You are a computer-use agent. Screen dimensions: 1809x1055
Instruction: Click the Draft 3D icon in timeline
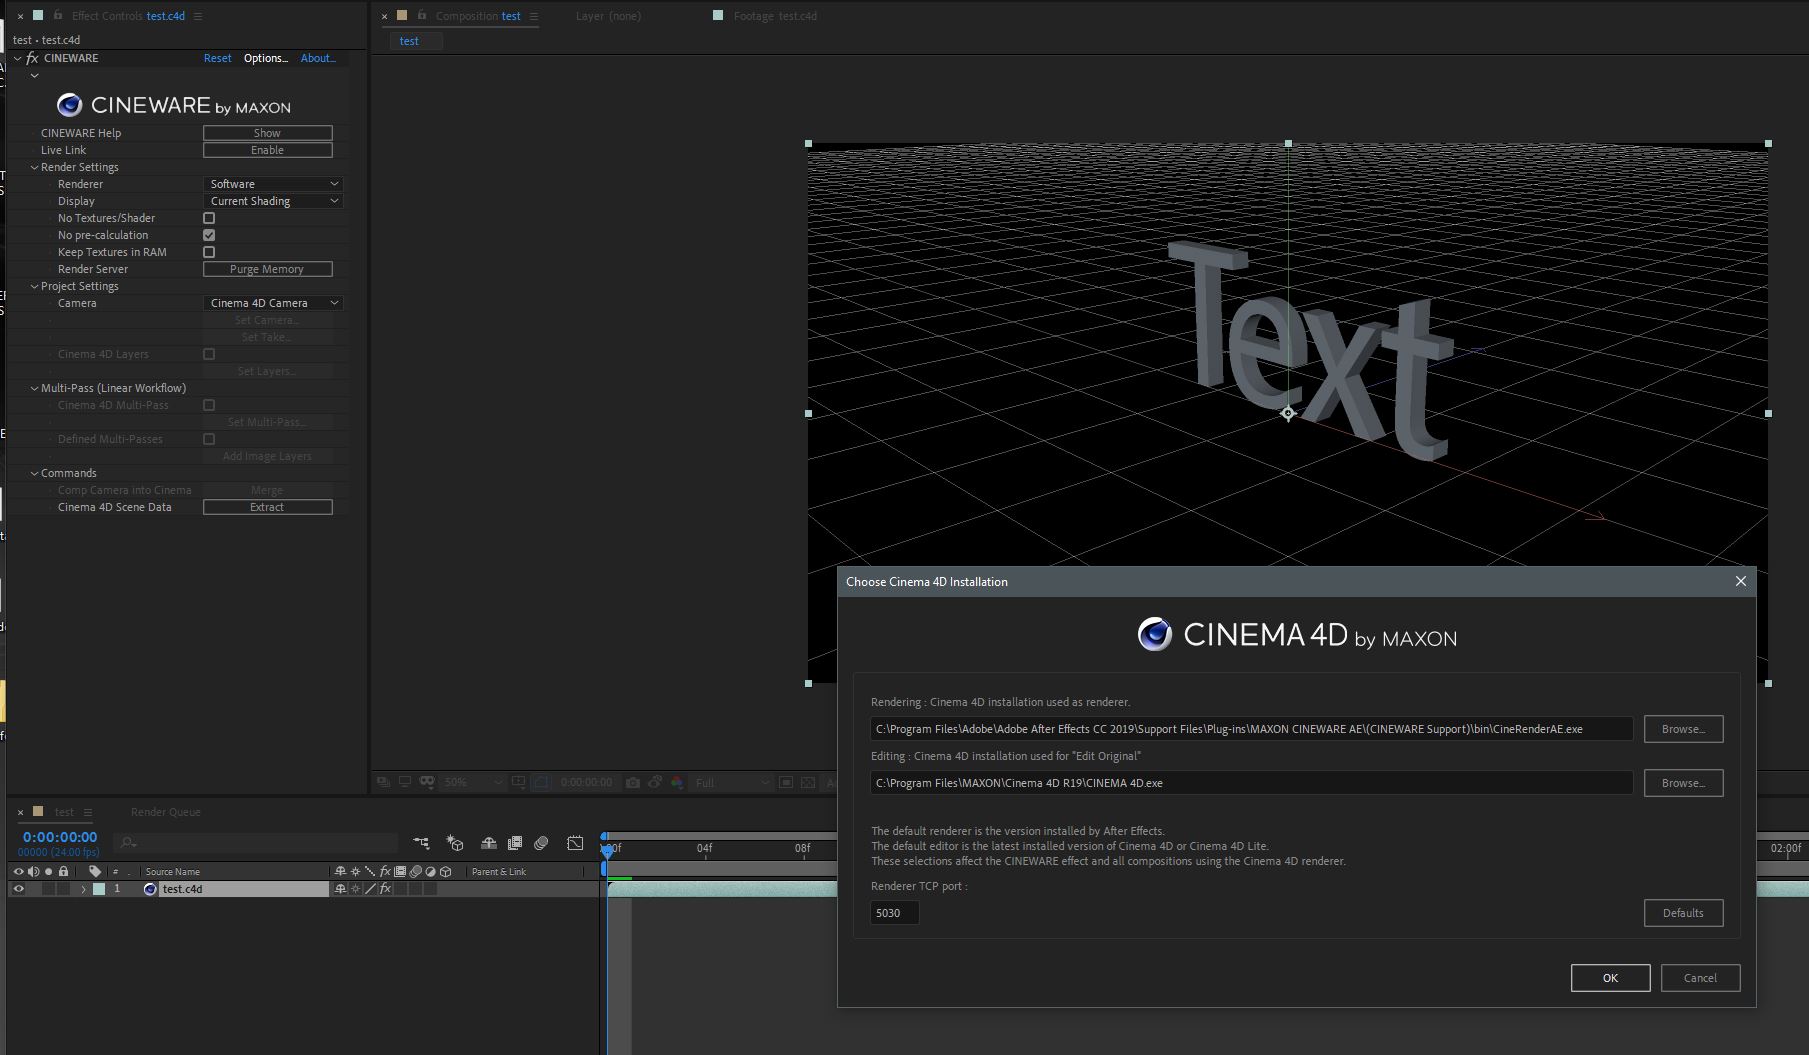pos(455,843)
